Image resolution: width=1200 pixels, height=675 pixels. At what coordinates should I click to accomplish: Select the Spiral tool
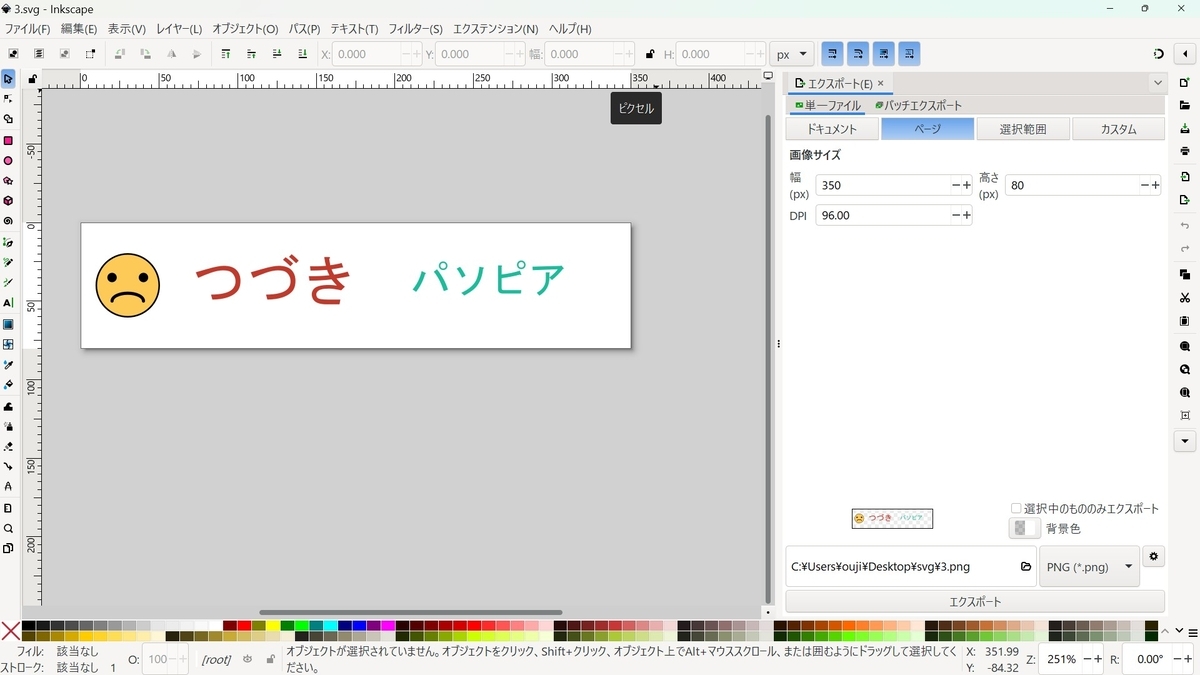point(8,221)
